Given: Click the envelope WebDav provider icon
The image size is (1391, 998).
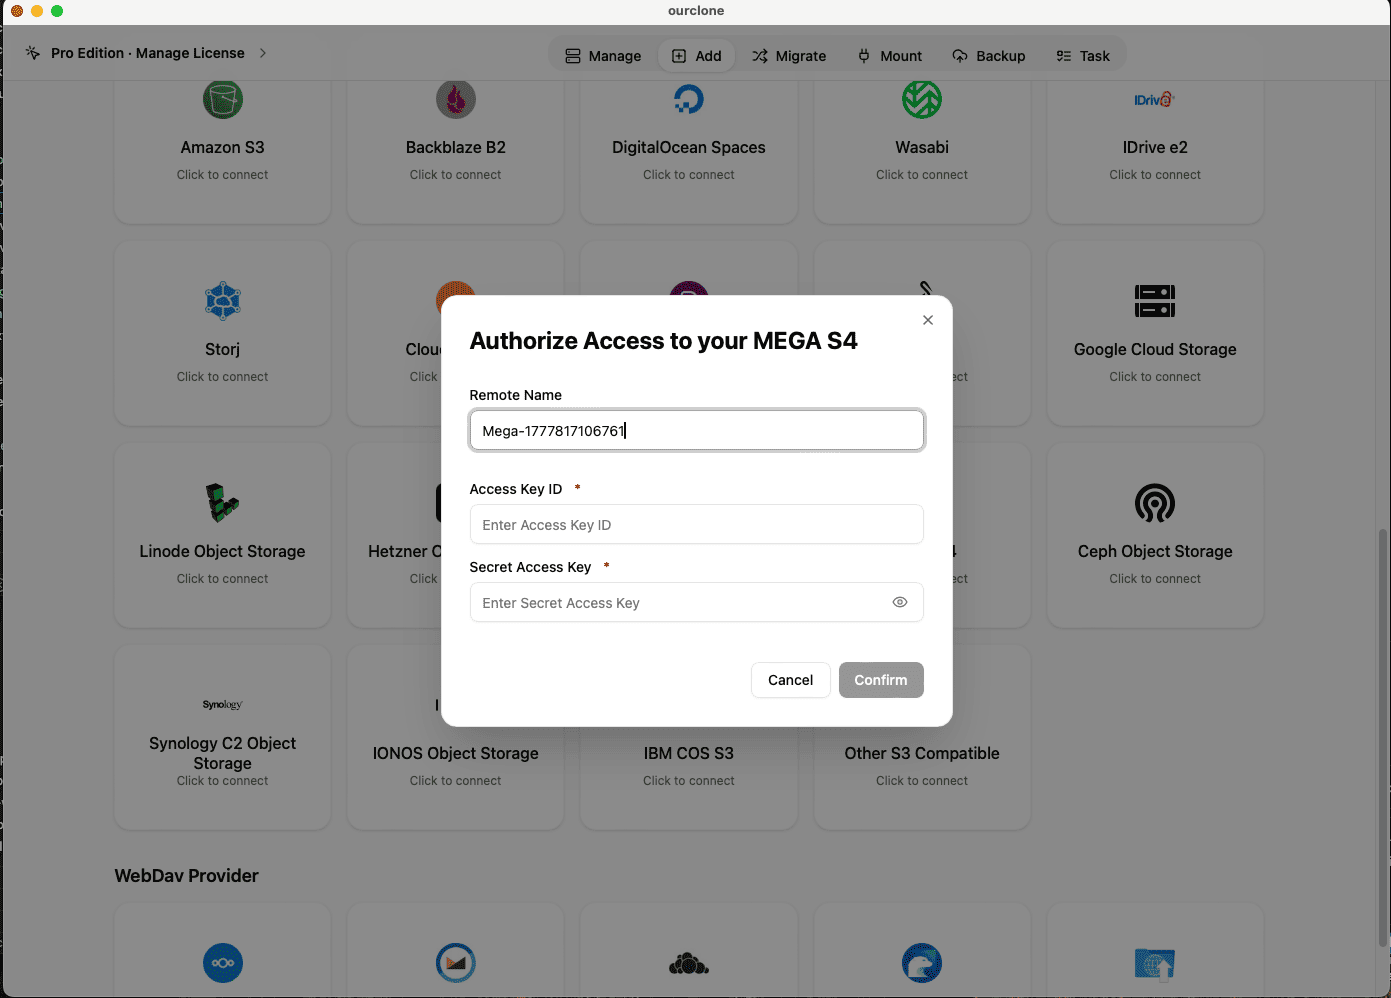Looking at the screenshot, I should click(456, 963).
